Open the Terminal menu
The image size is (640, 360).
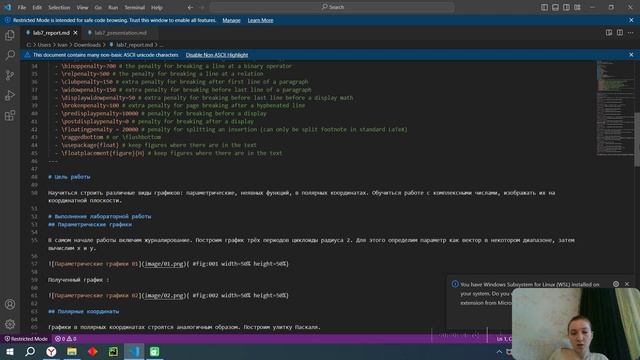(135, 7)
